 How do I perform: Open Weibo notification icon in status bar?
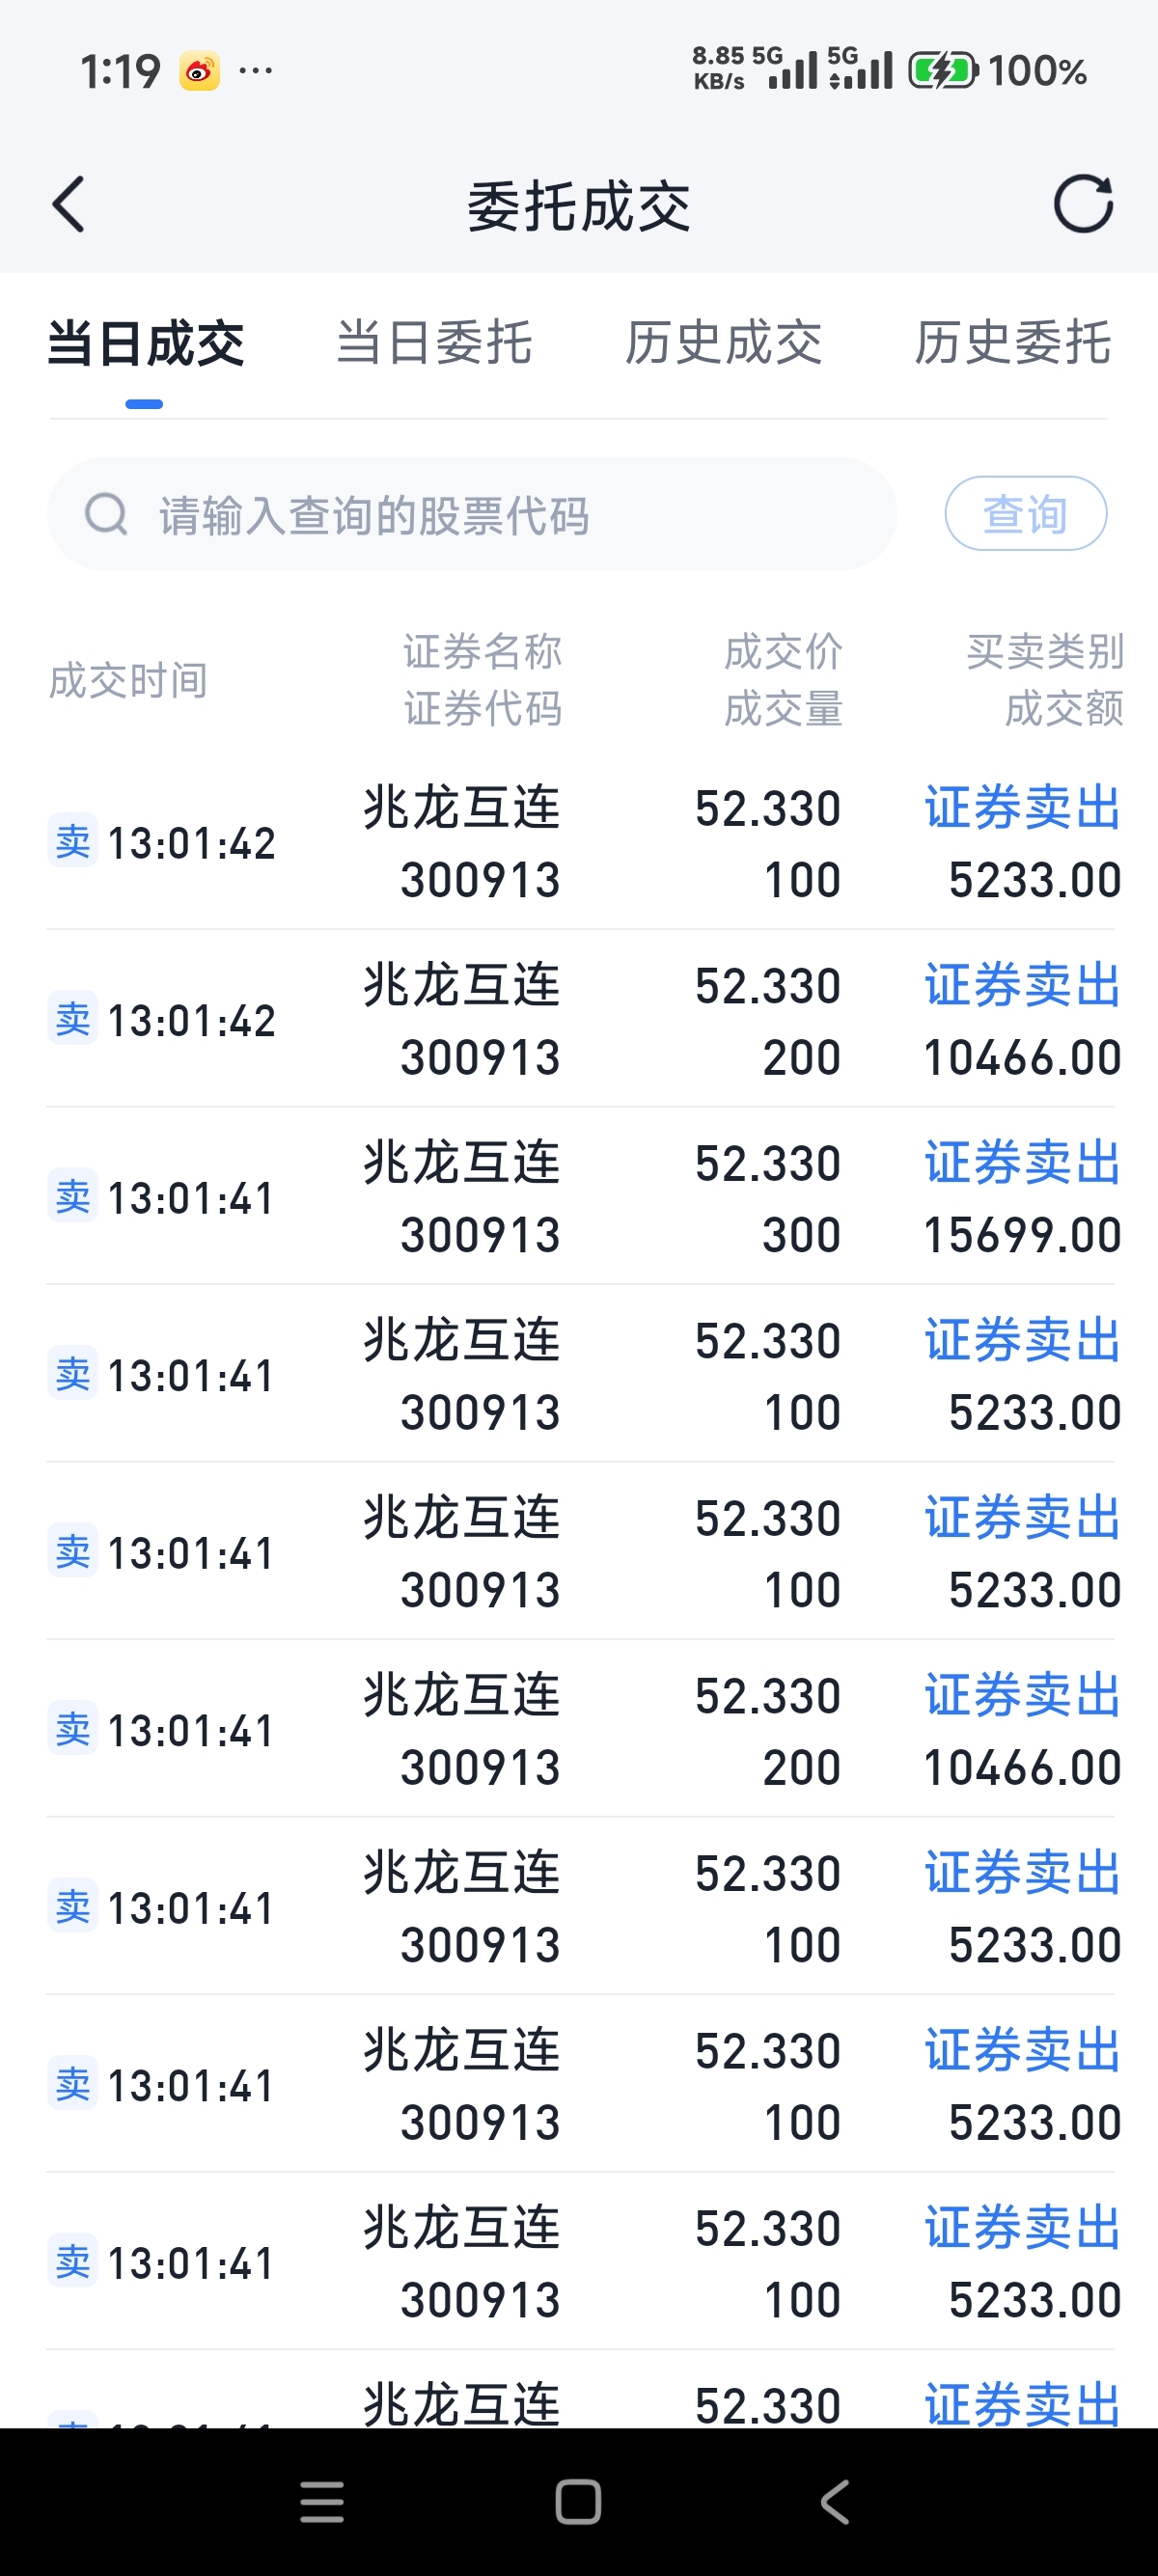tap(200, 71)
